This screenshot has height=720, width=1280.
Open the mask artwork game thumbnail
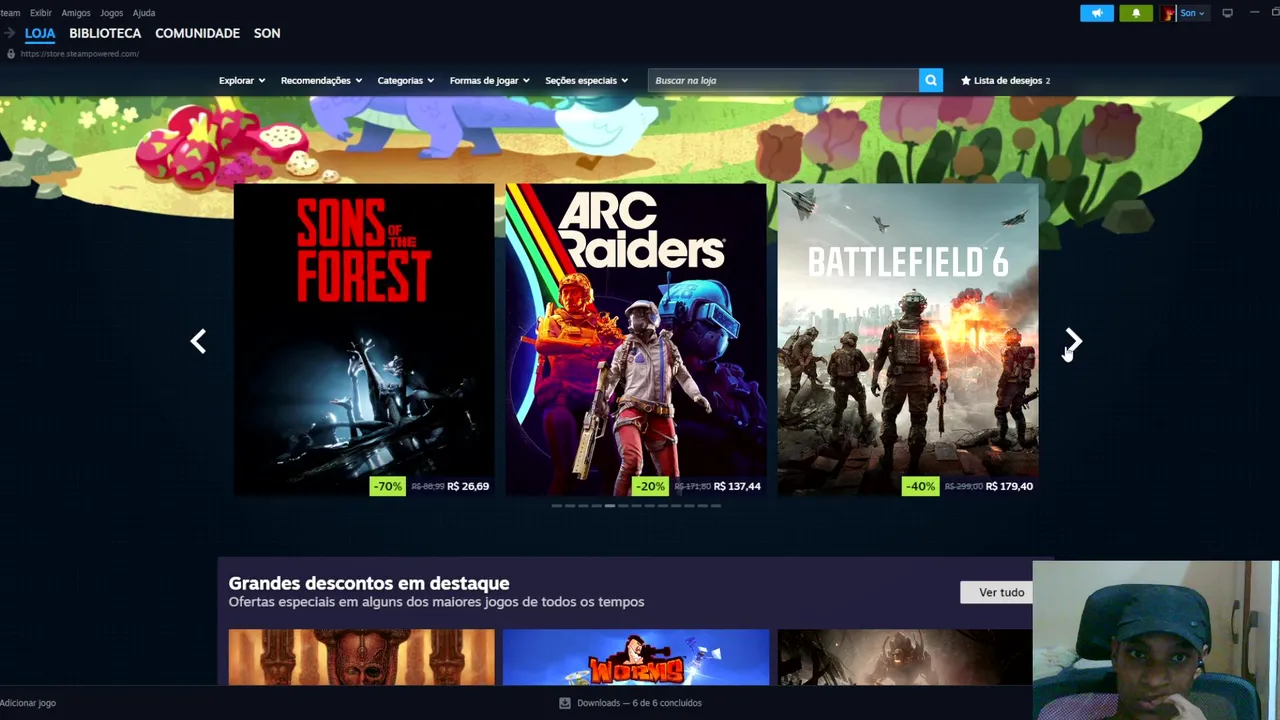click(361, 657)
